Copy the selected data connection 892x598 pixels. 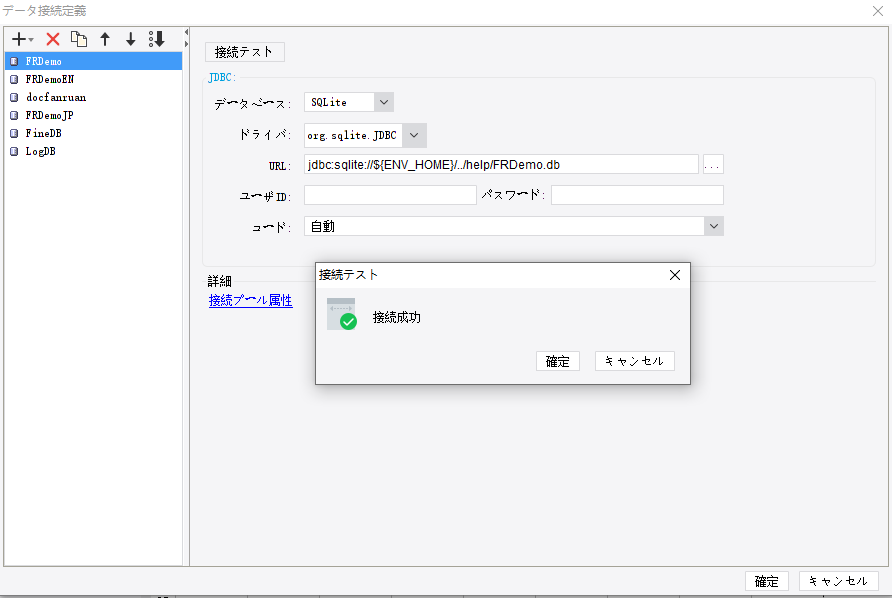[x=79, y=39]
